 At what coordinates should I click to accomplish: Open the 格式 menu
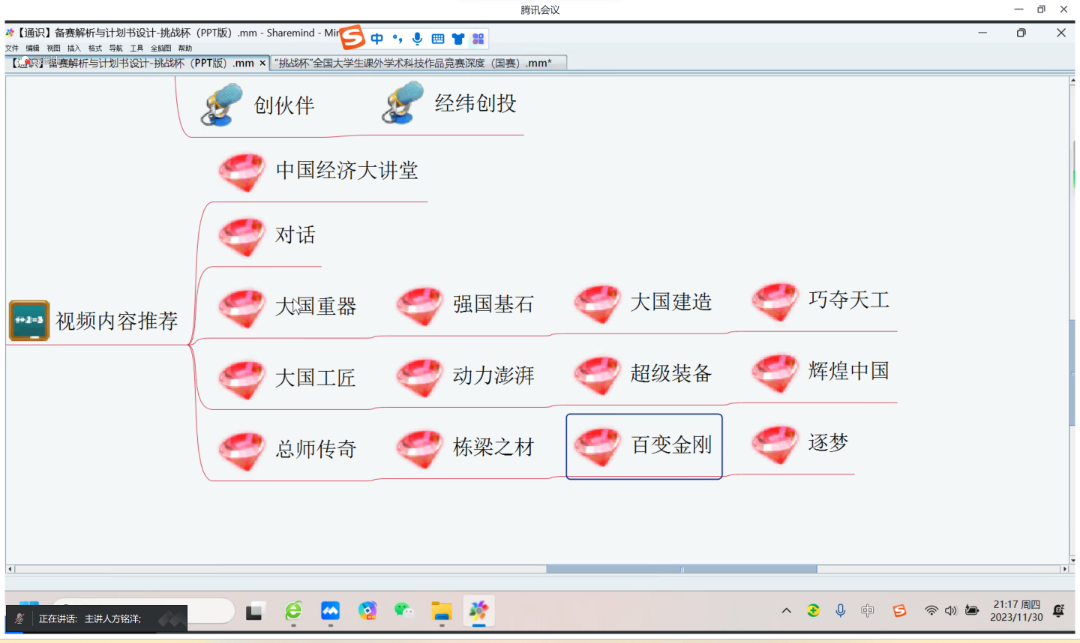click(x=95, y=48)
